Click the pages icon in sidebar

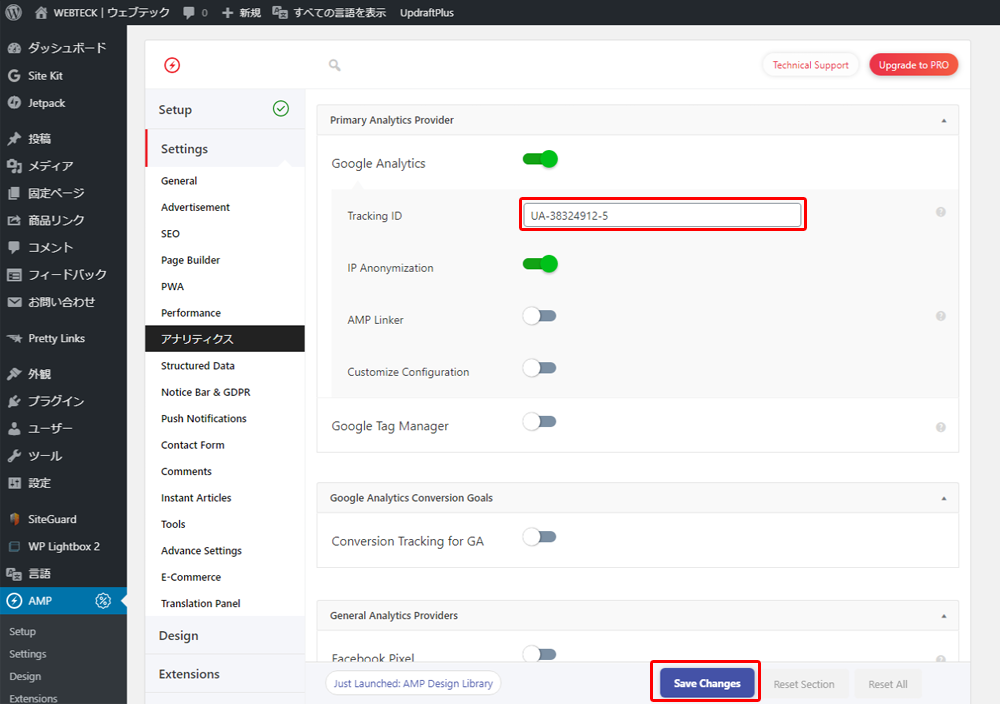coord(14,193)
